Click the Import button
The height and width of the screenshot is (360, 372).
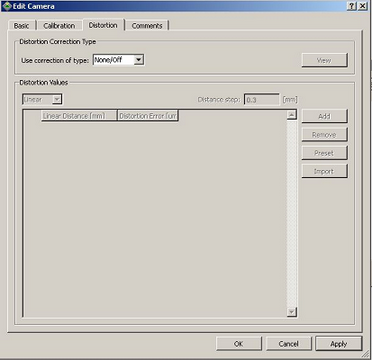(x=324, y=171)
